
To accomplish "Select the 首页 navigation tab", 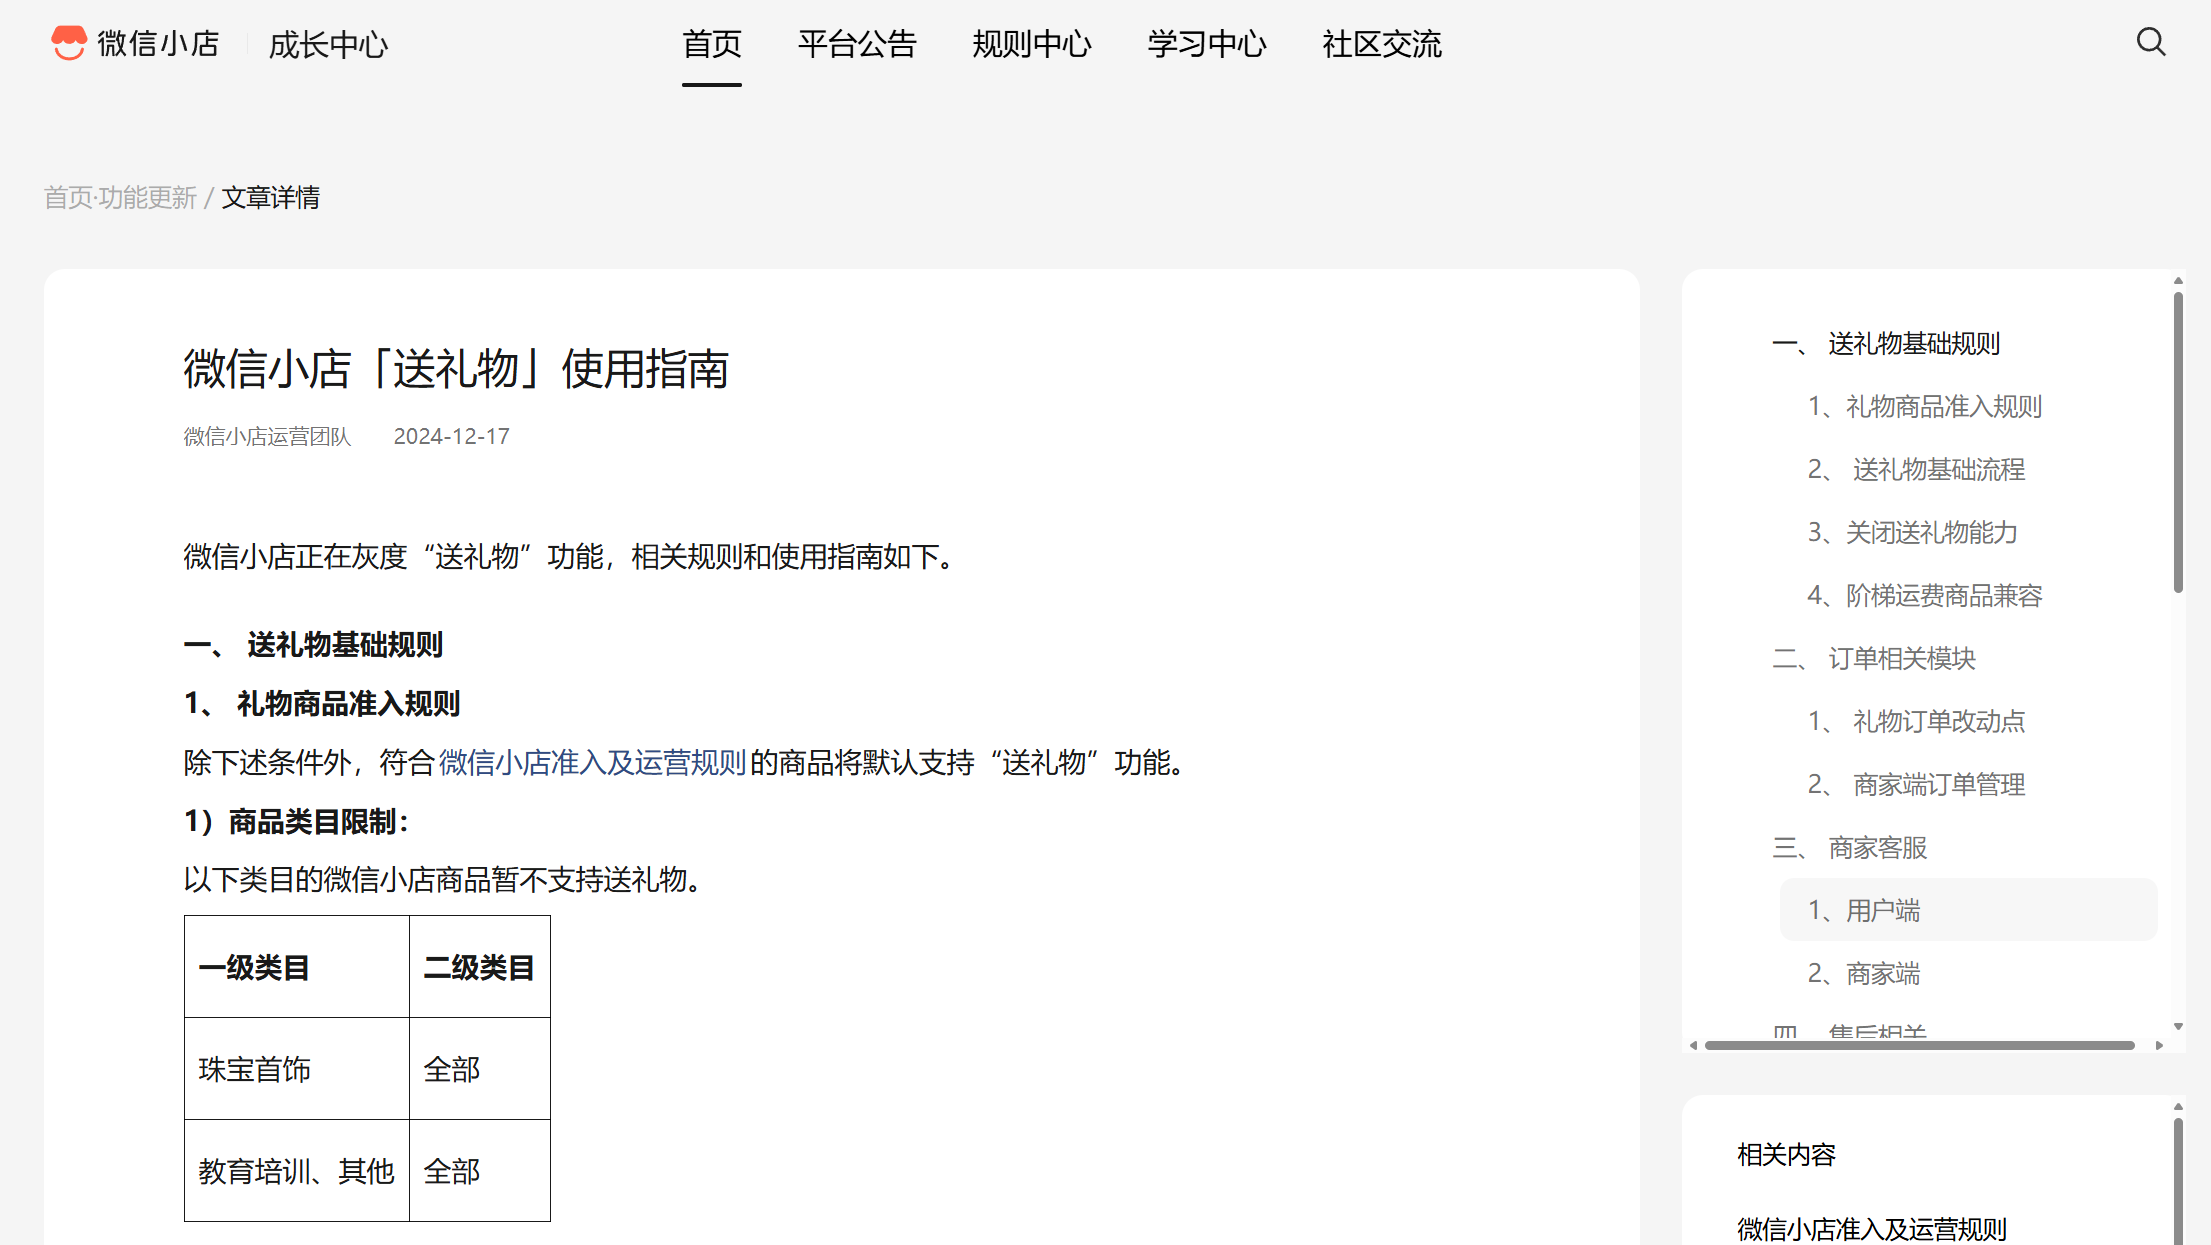I will click(x=712, y=44).
